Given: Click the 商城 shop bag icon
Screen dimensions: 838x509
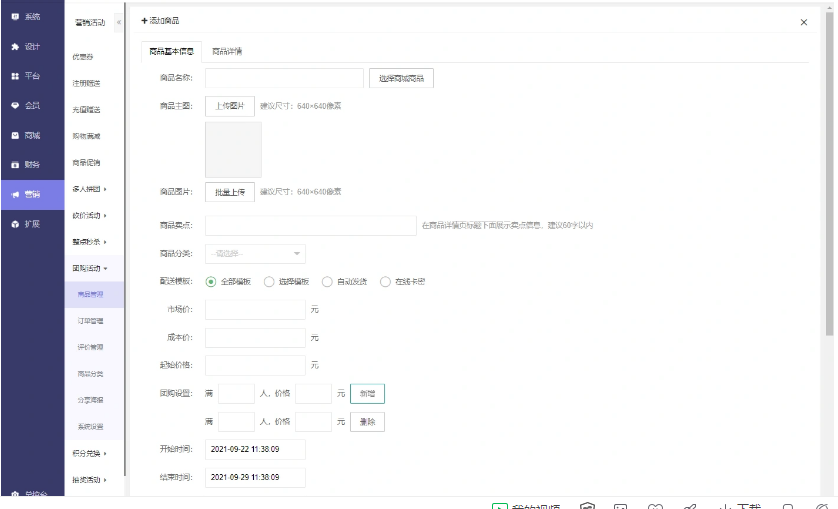Looking at the screenshot, I should coord(15,135).
